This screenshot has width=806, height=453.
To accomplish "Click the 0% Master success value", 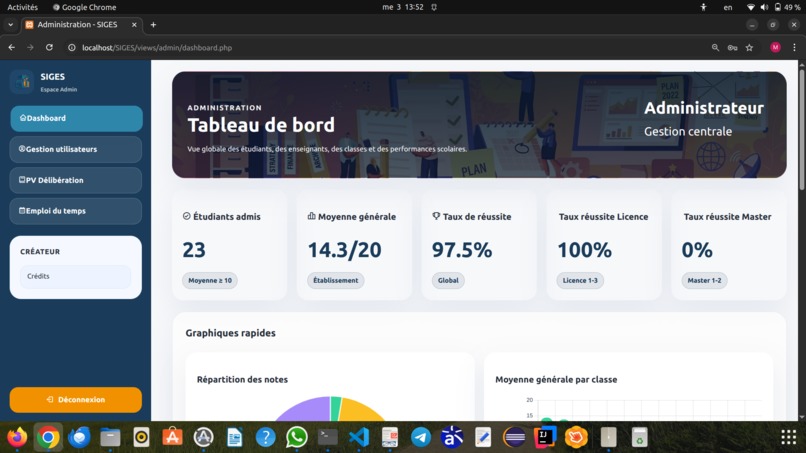I will [697, 250].
